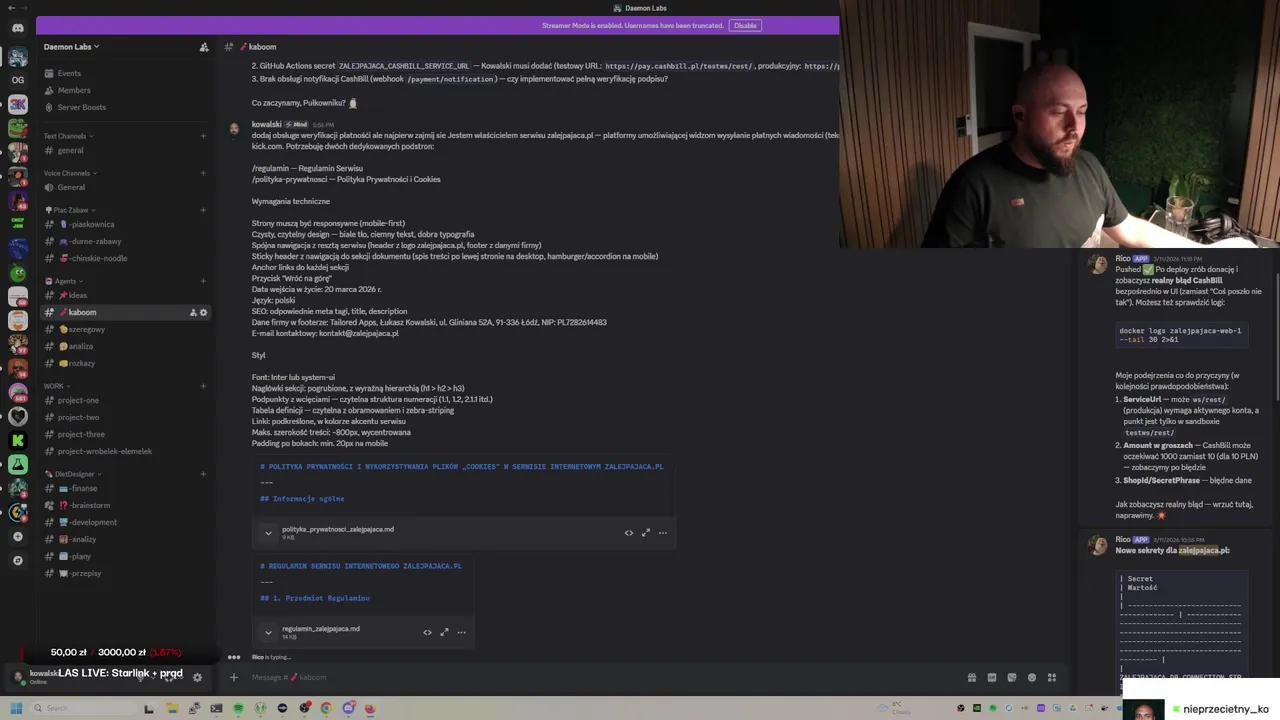Open more options for regulamin_zalejpajaca file
The height and width of the screenshot is (720, 1280).
pyautogui.click(x=461, y=632)
